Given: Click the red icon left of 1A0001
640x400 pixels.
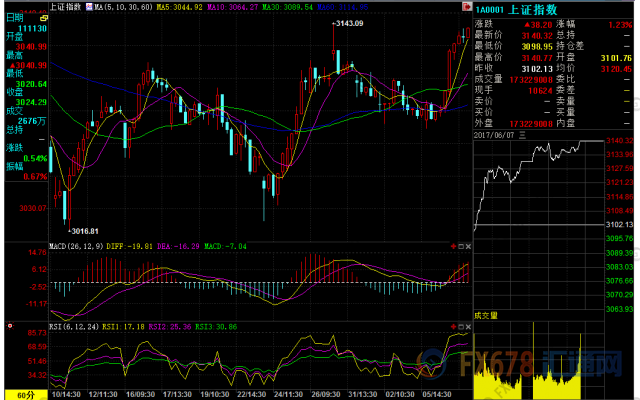Looking at the screenshot, I should pos(466,6).
